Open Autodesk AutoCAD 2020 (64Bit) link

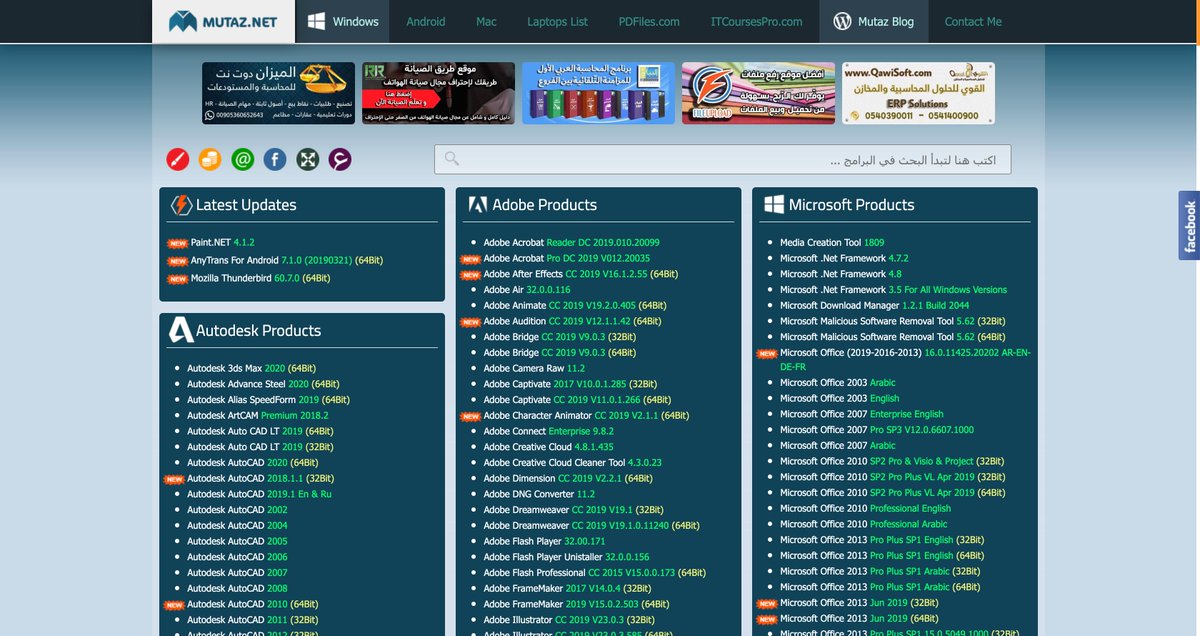tap(252, 462)
